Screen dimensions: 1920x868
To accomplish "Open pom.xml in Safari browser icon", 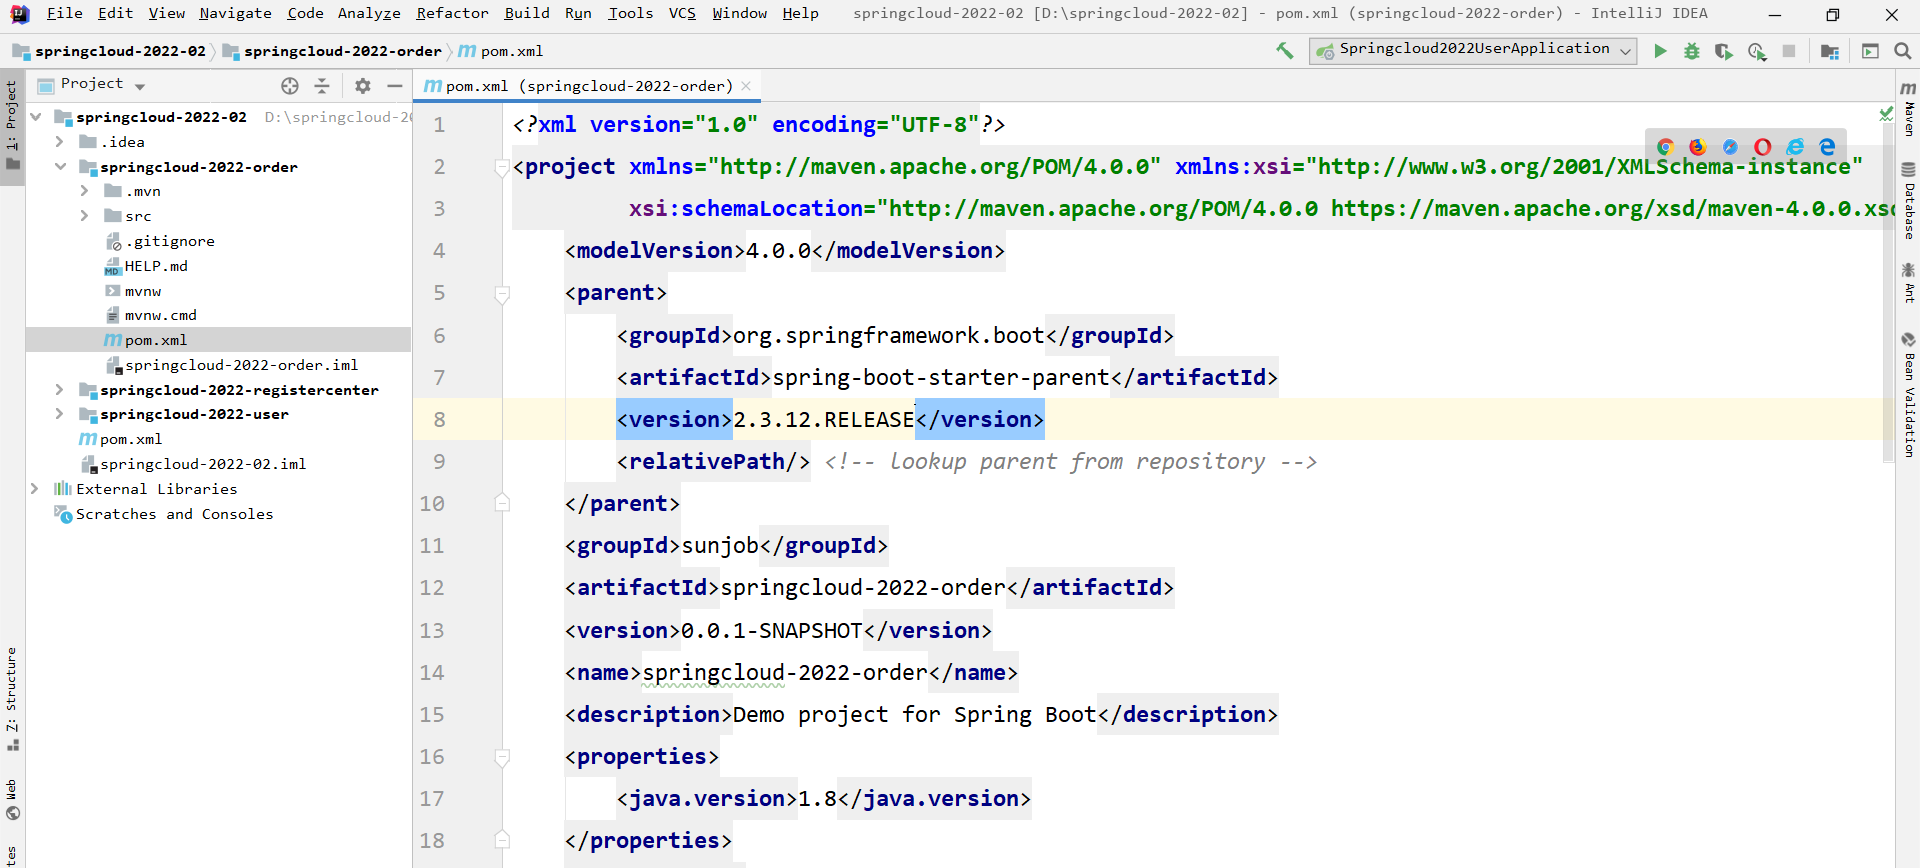I will 1730,147.
